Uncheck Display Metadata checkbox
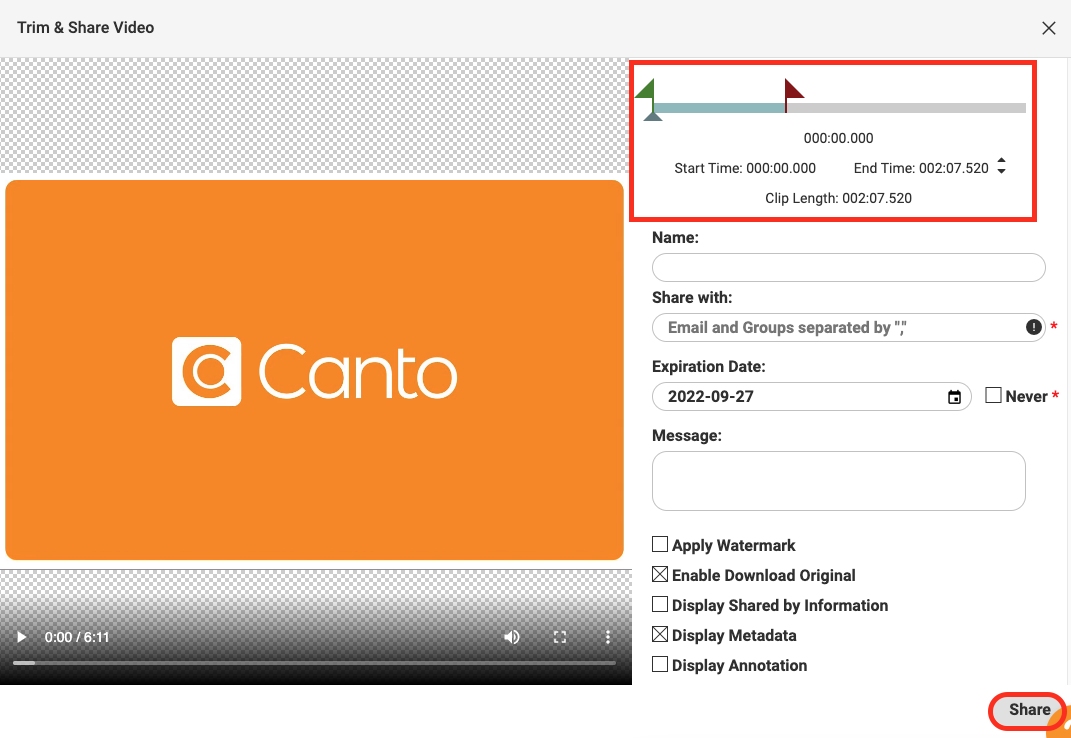This screenshot has height=738, width=1071. (660, 634)
